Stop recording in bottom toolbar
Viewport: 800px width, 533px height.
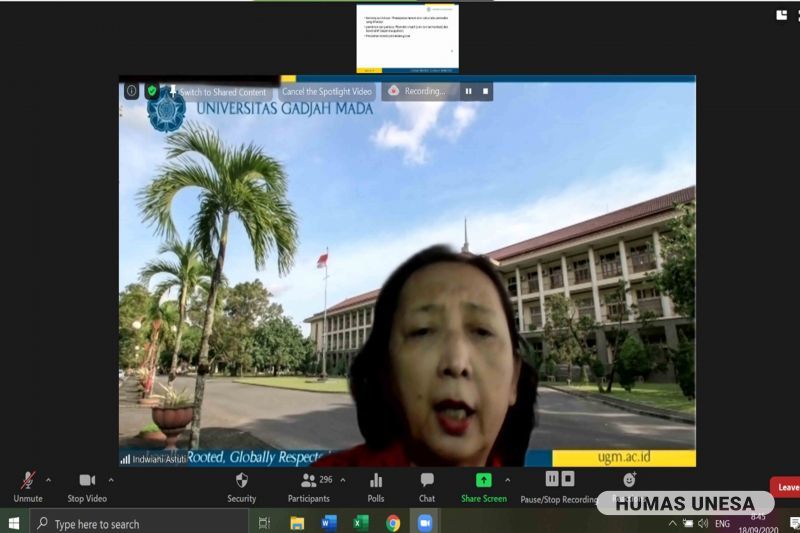568,479
